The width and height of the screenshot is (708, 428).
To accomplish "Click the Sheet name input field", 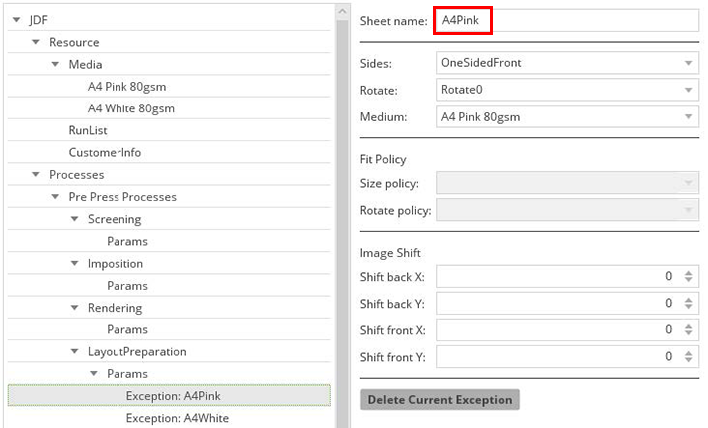I will [x=565, y=21].
